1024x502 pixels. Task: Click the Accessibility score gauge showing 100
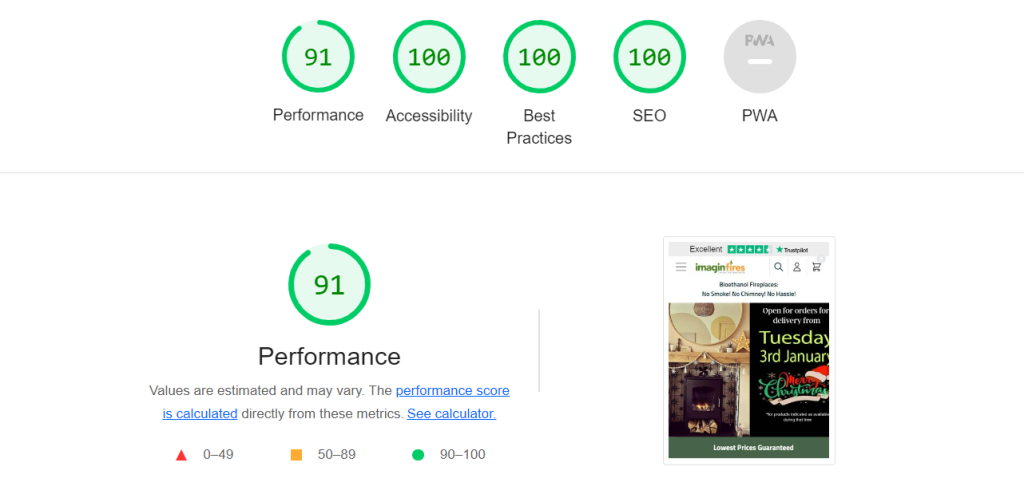(x=429, y=56)
